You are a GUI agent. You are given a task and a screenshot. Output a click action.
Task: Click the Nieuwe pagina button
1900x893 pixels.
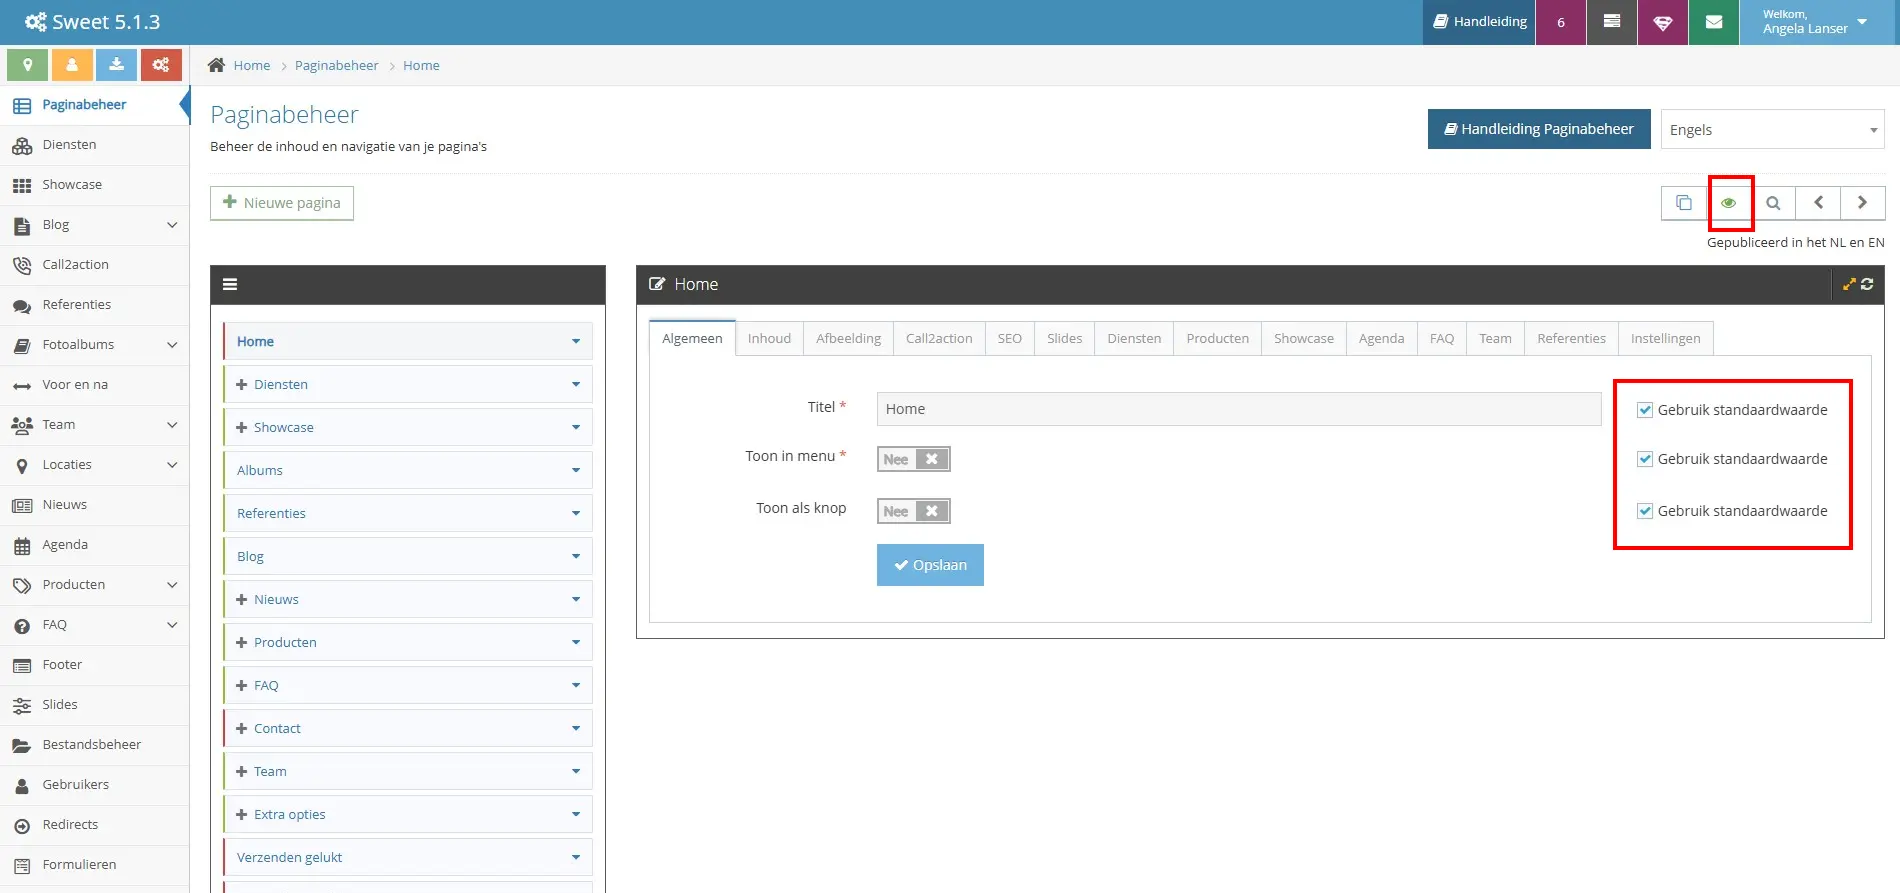(x=282, y=203)
